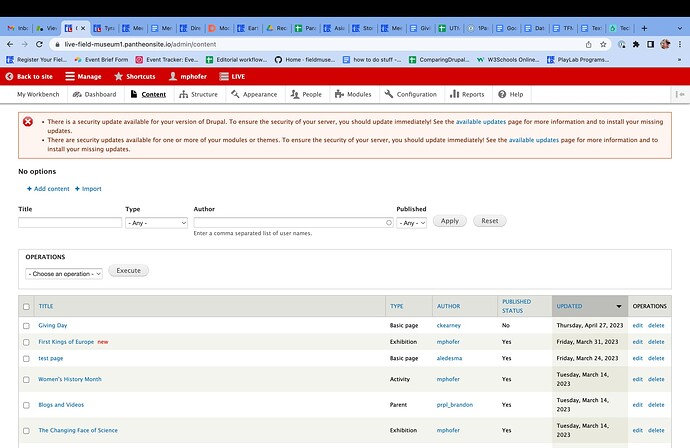Click the share icon in address bar
Screen dimensions: 690x448
tap(588, 44)
